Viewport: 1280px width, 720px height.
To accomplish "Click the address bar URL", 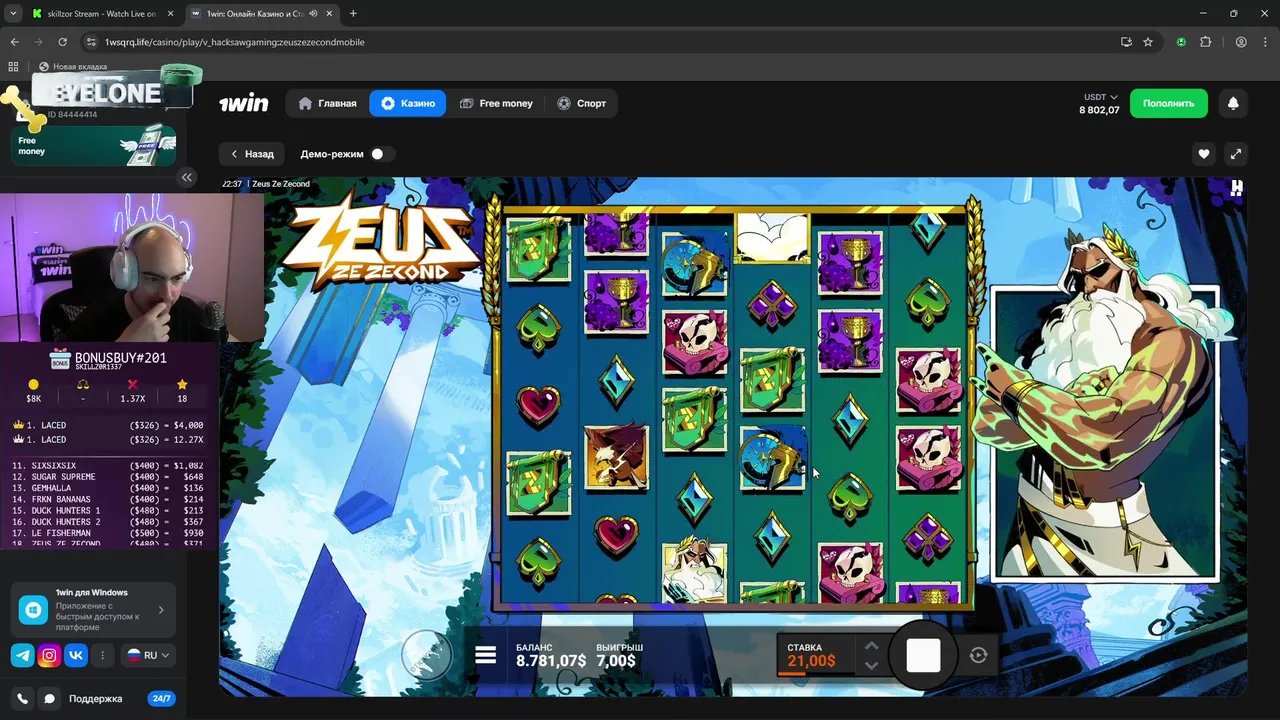I will point(234,42).
